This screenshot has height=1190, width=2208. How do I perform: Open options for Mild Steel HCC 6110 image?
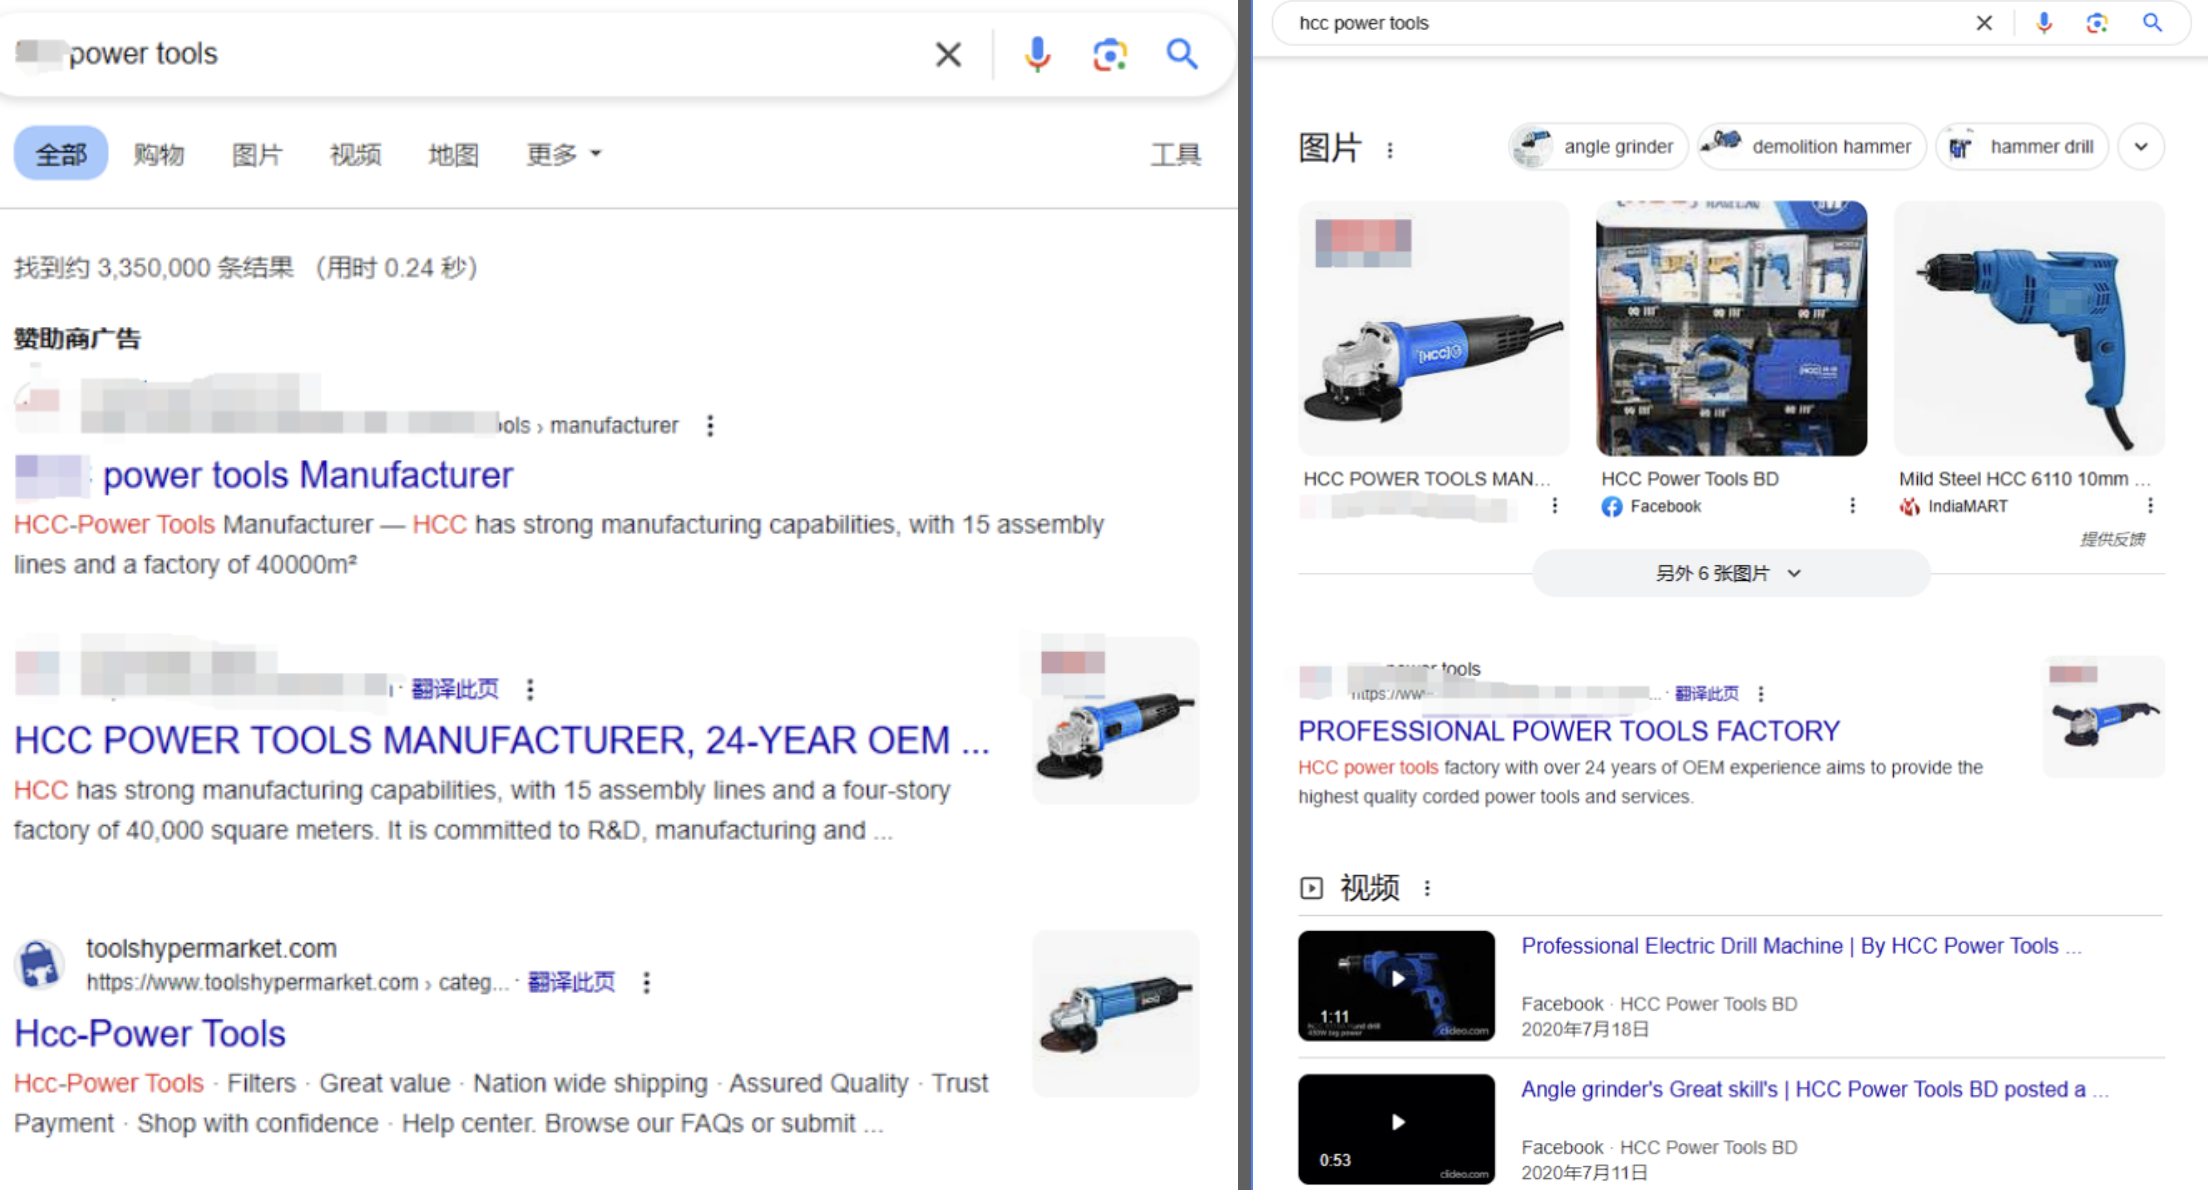click(x=2150, y=506)
